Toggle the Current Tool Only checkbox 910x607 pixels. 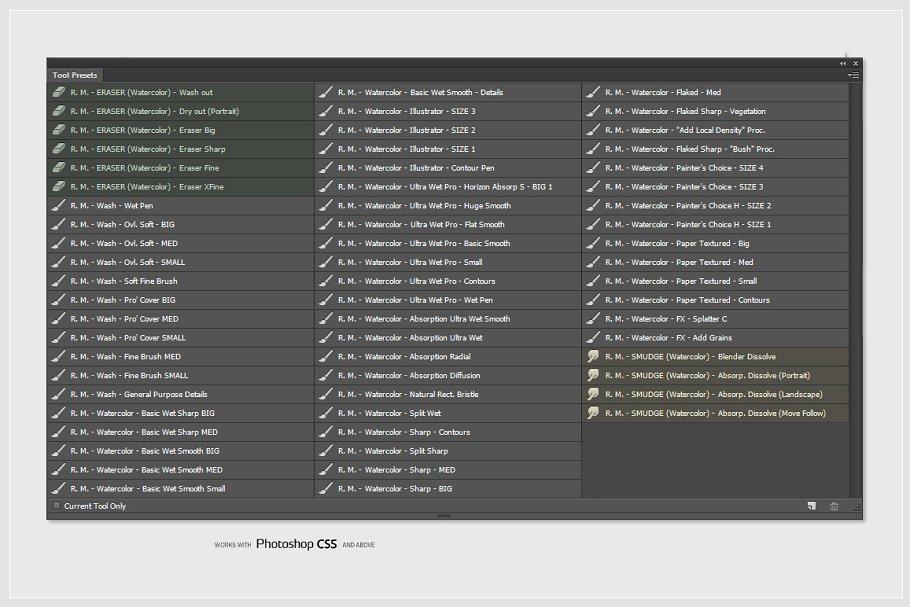57,506
